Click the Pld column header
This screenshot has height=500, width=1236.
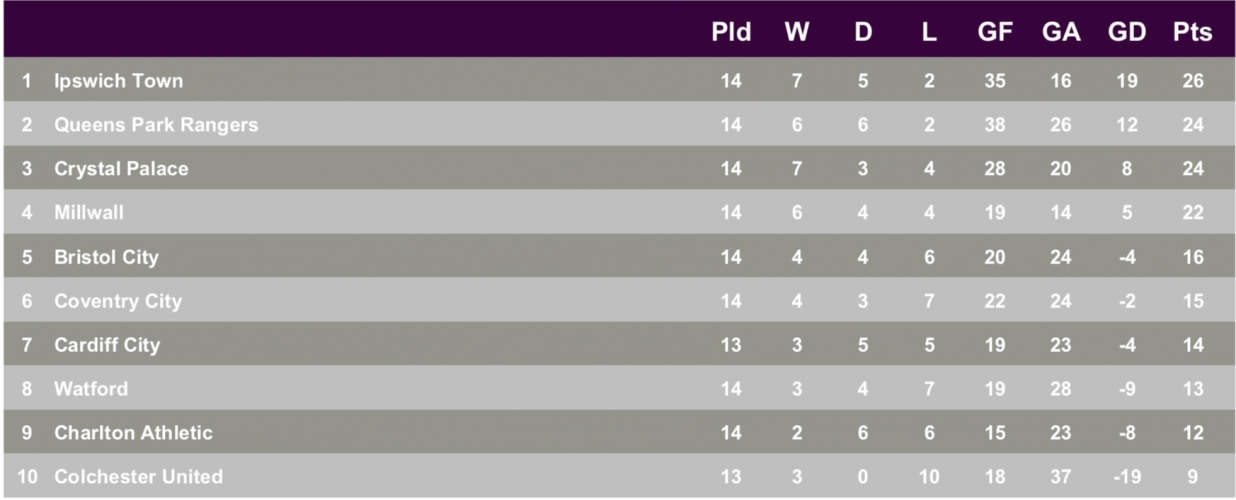731,32
